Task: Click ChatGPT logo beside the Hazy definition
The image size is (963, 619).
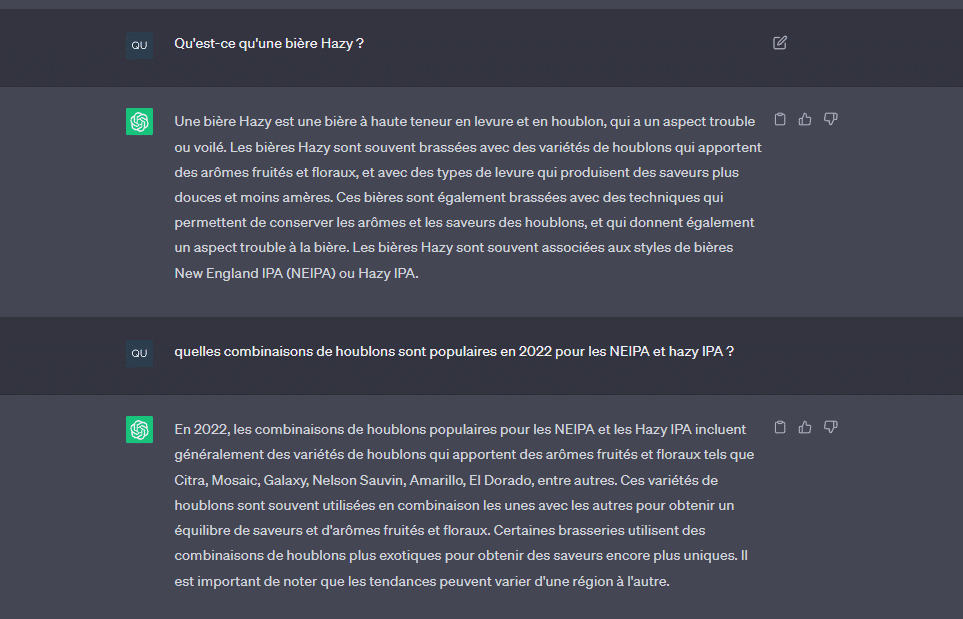Action: pyautogui.click(x=139, y=122)
